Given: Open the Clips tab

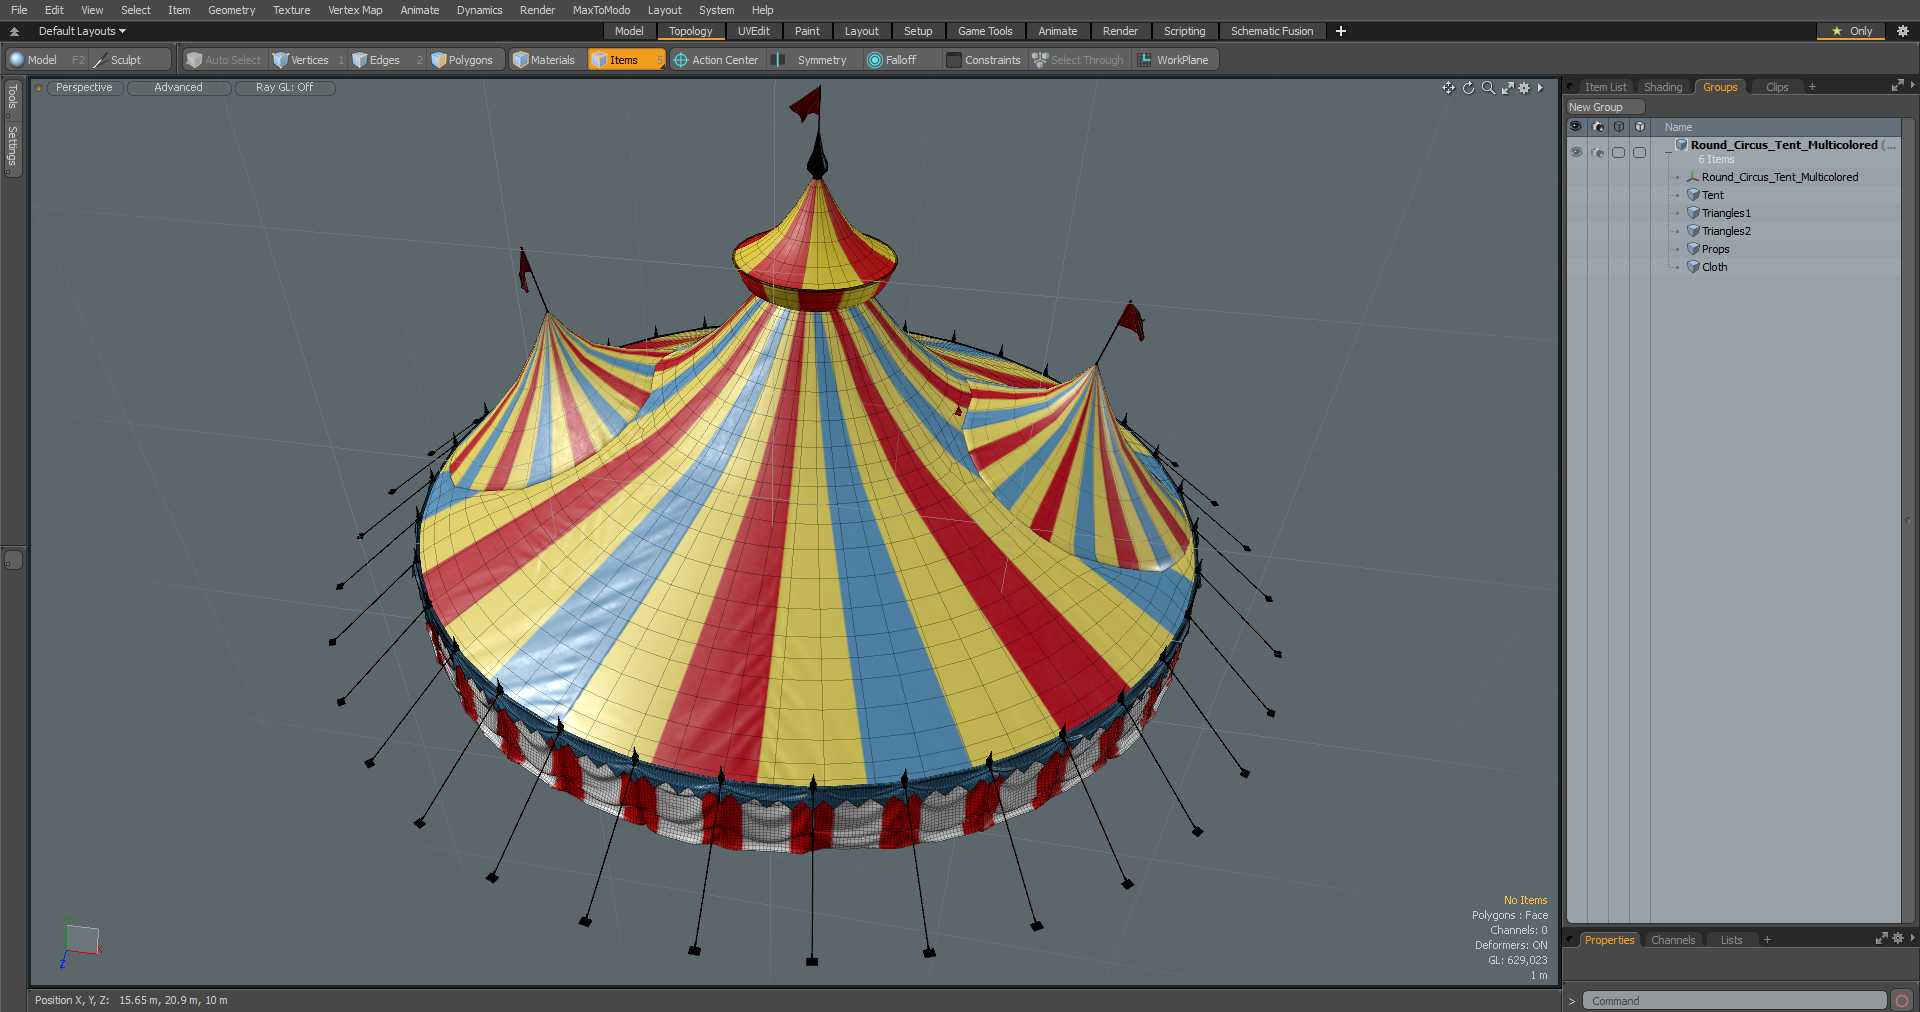Looking at the screenshot, I should coord(1777,87).
